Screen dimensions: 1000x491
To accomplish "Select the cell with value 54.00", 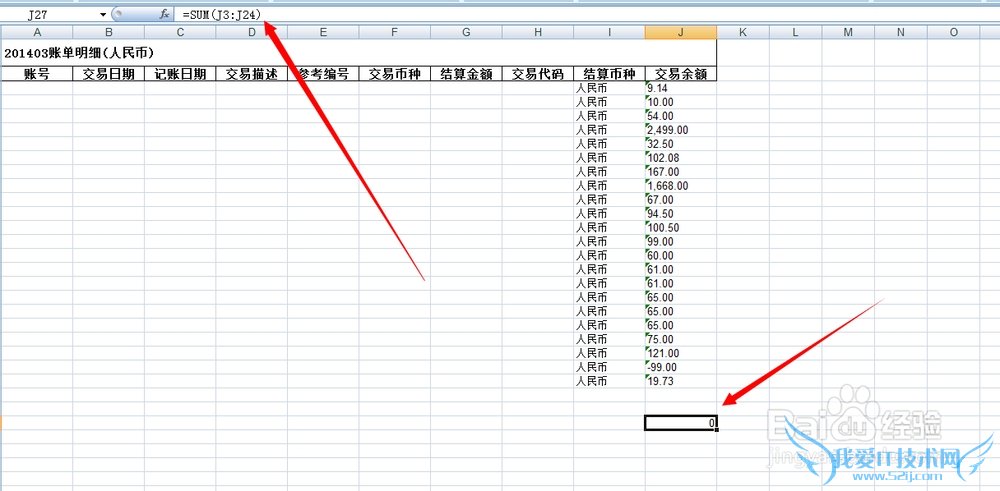I will tap(680, 116).
